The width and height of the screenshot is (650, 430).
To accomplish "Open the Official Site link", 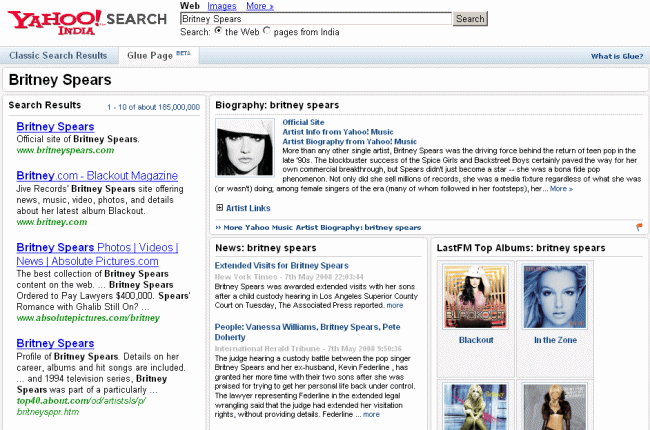I will click(x=303, y=122).
